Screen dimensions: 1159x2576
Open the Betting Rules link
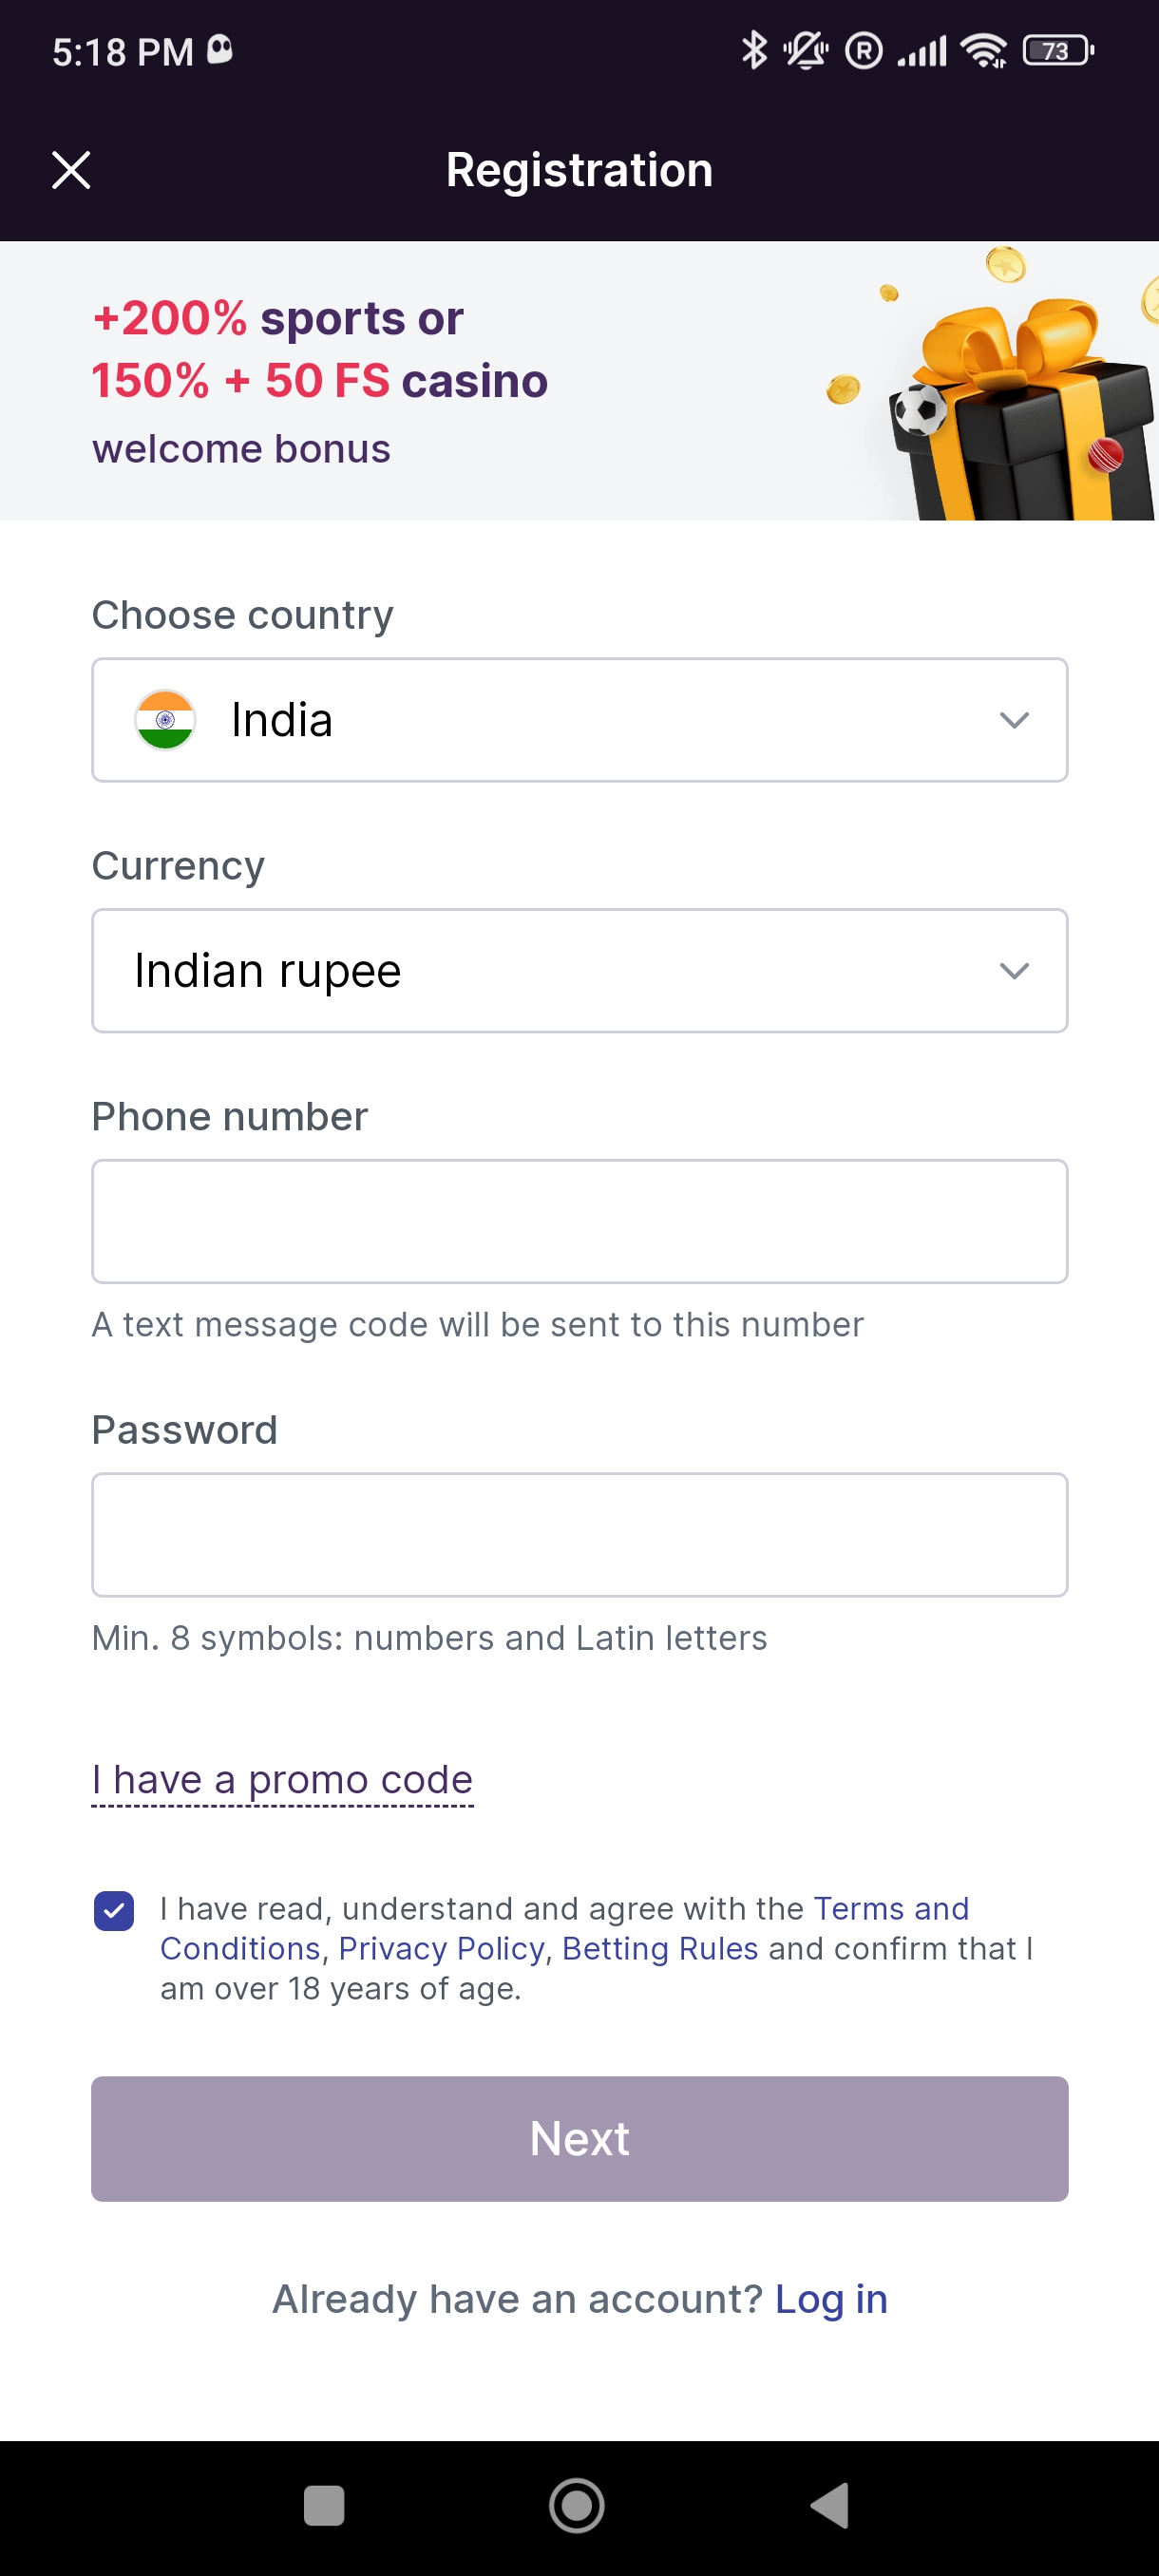pos(660,1949)
